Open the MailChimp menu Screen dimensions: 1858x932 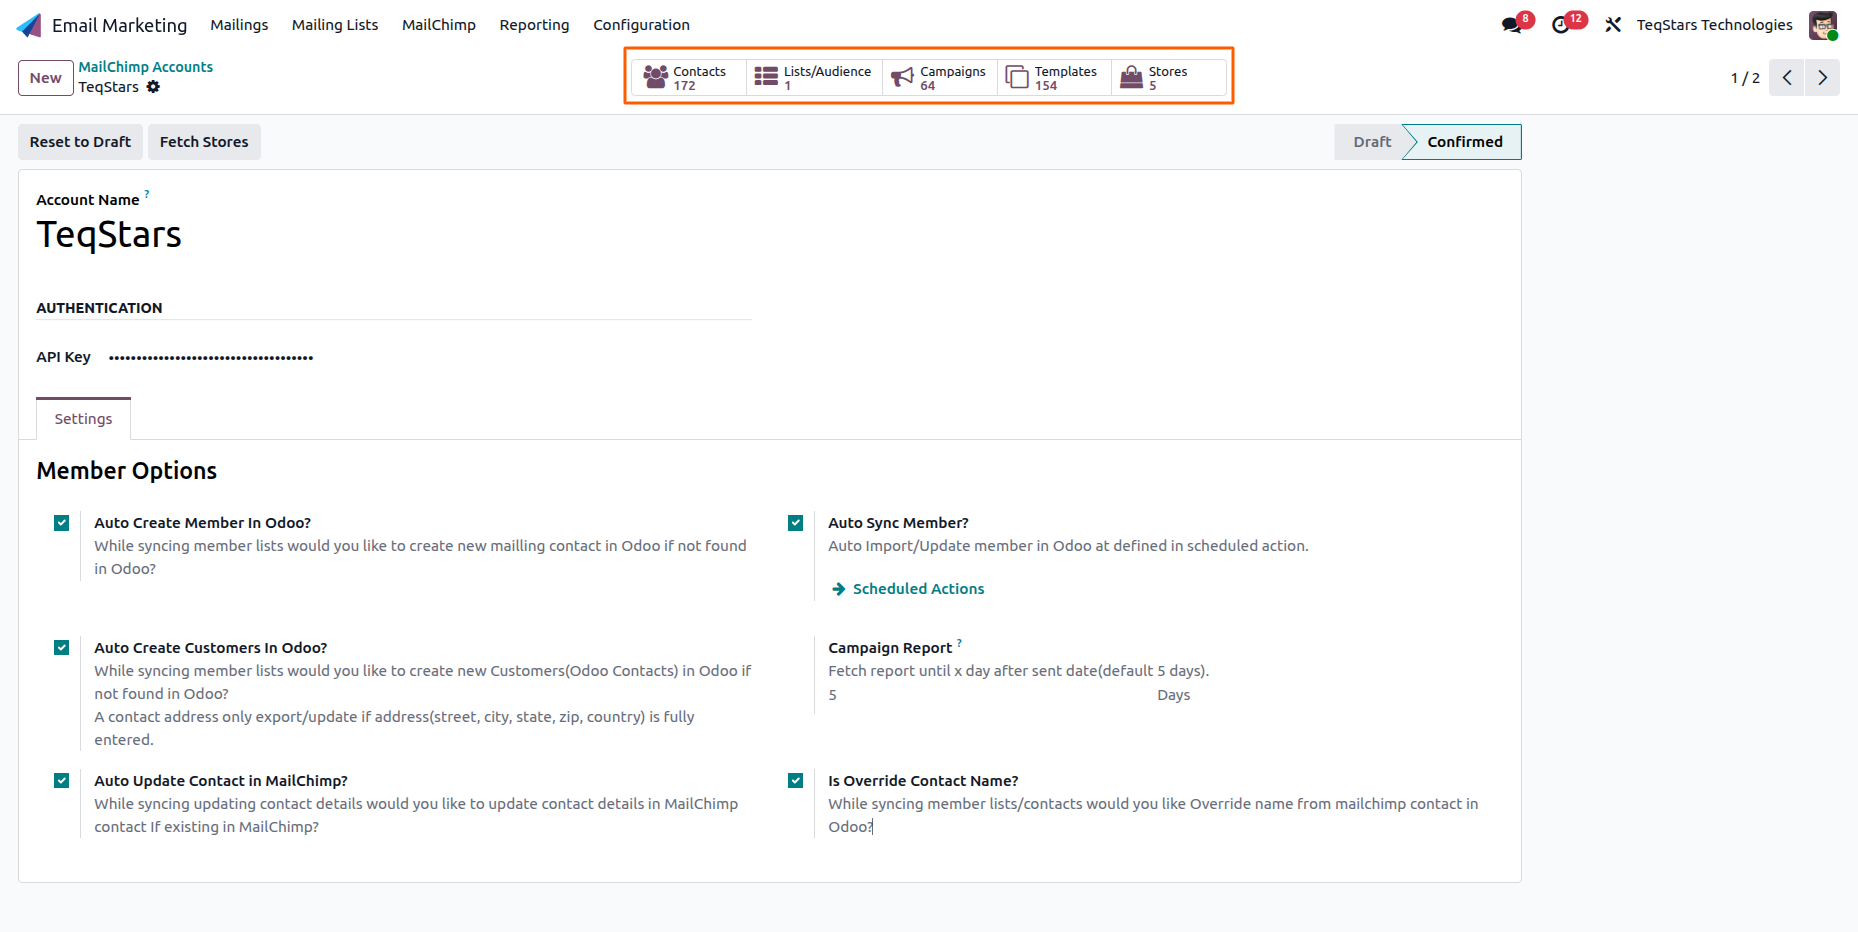coord(439,25)
